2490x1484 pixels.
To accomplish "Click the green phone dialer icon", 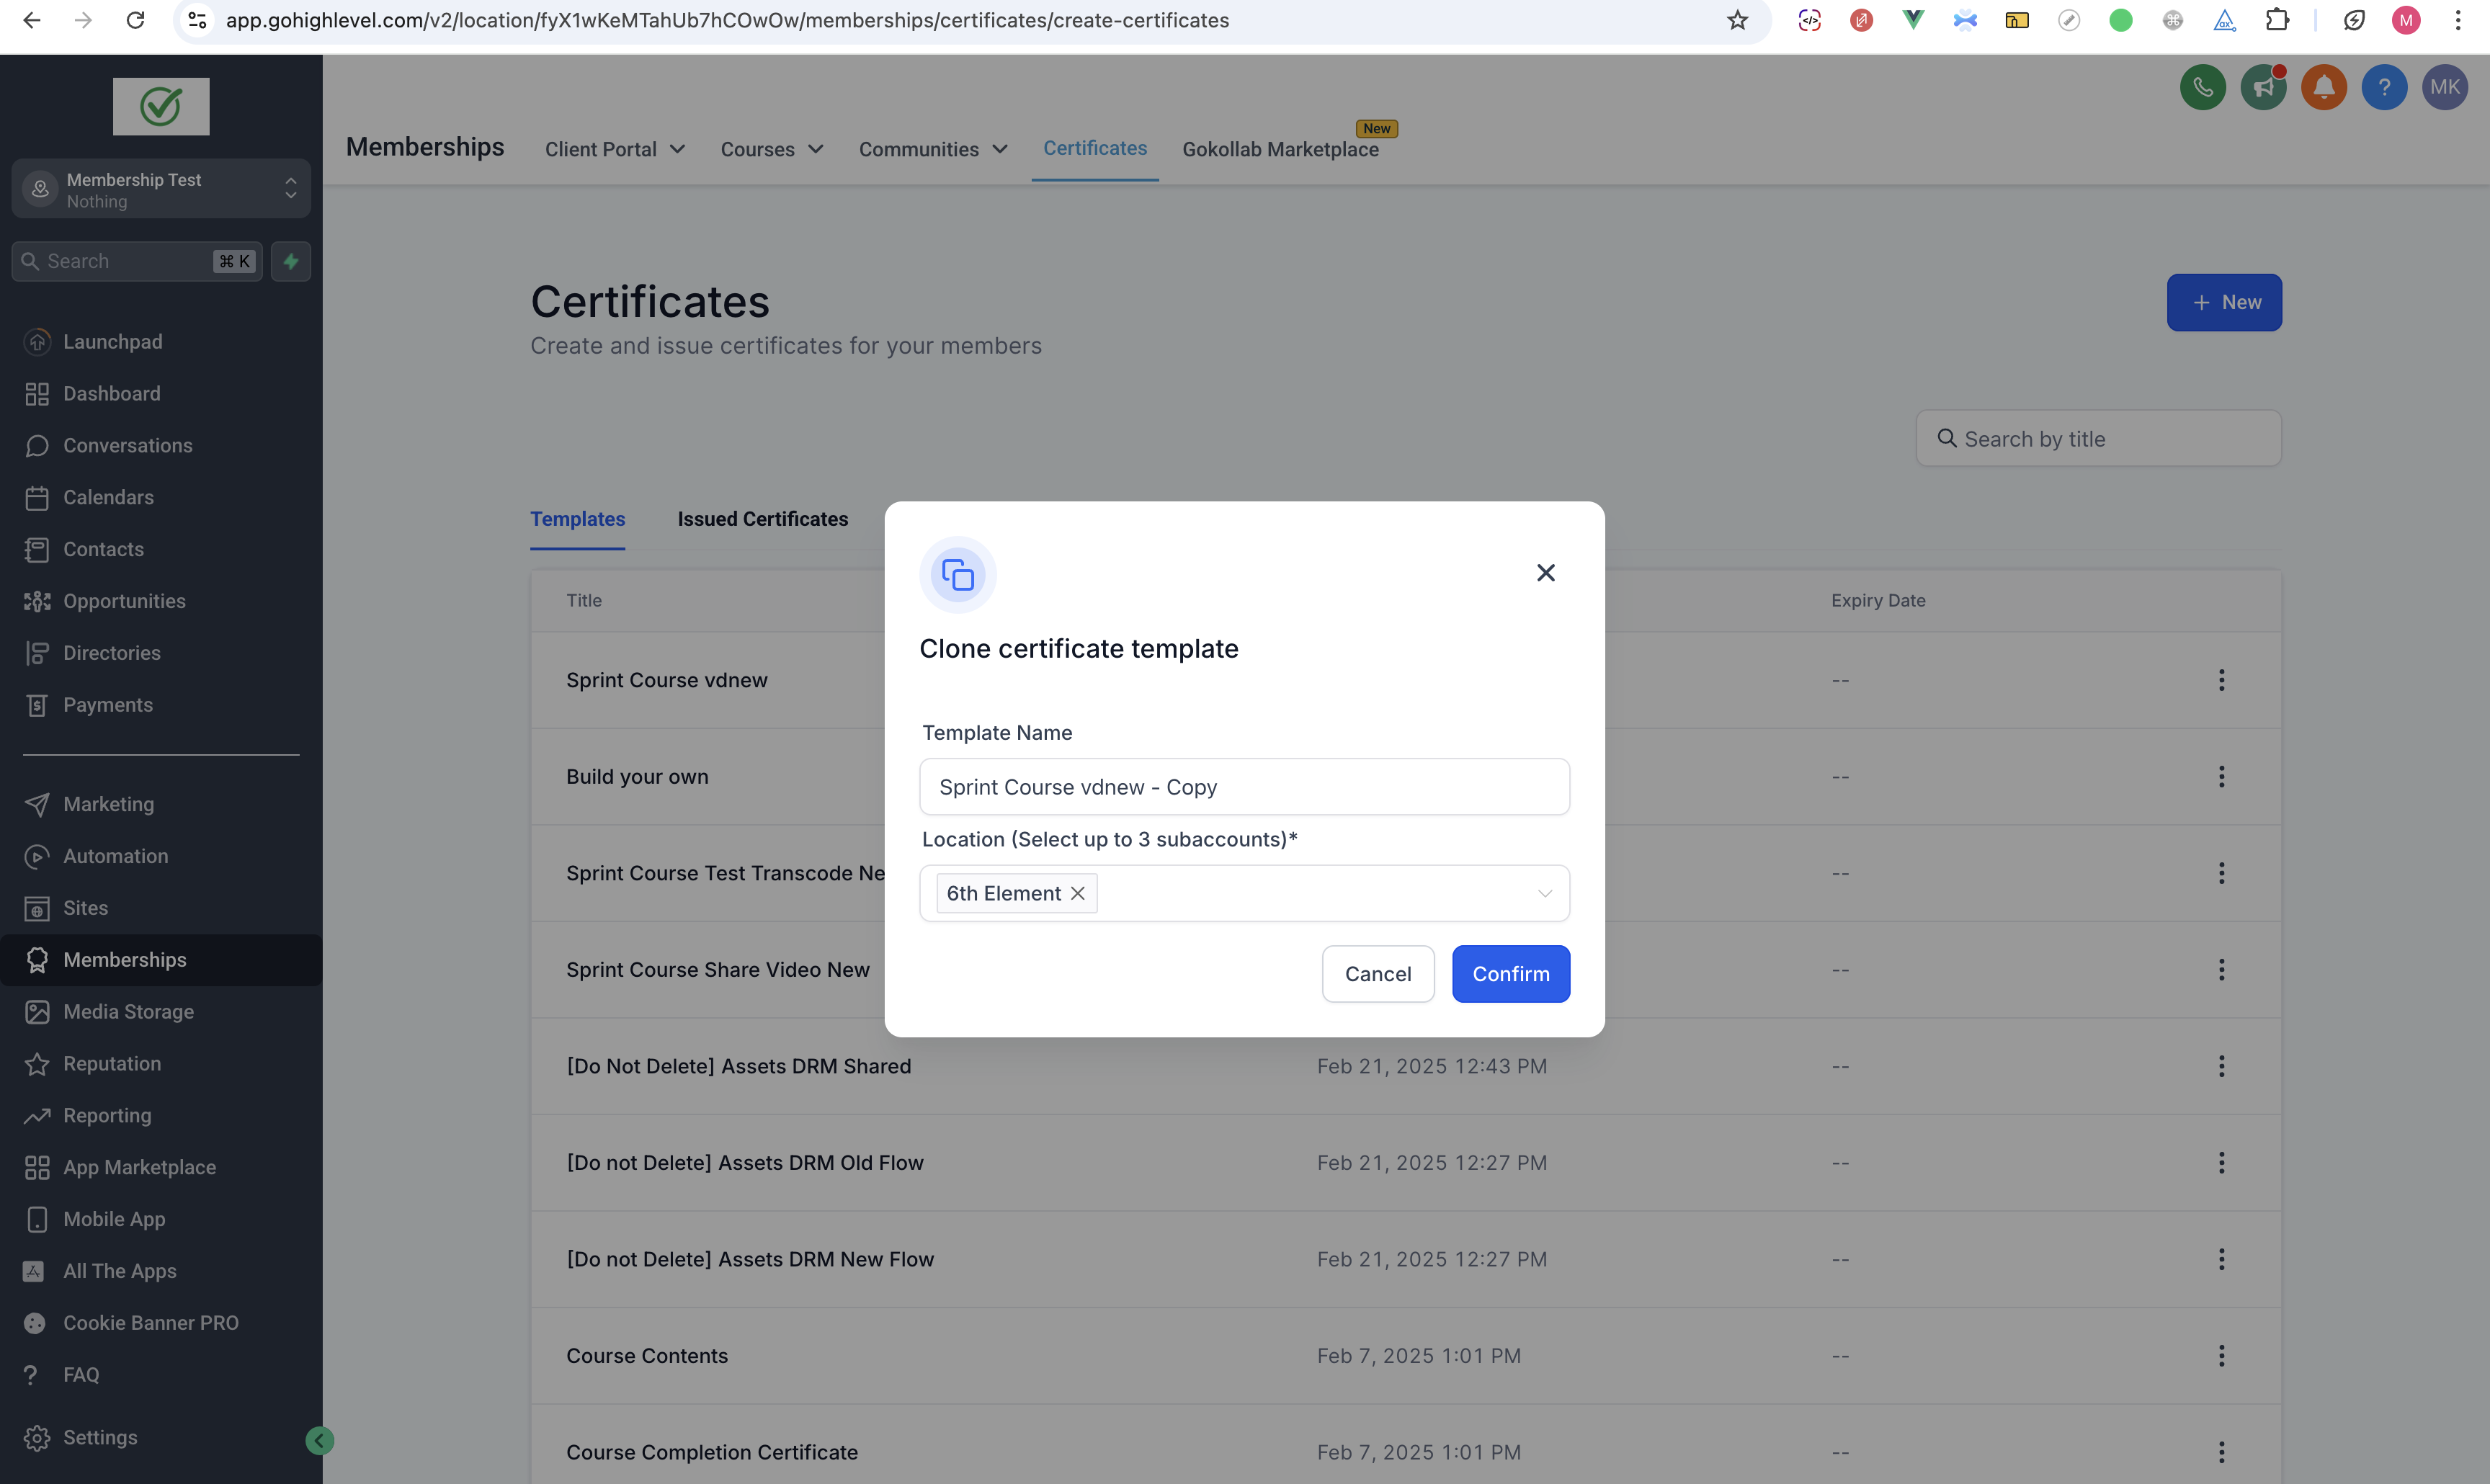I will [2202, 88].
